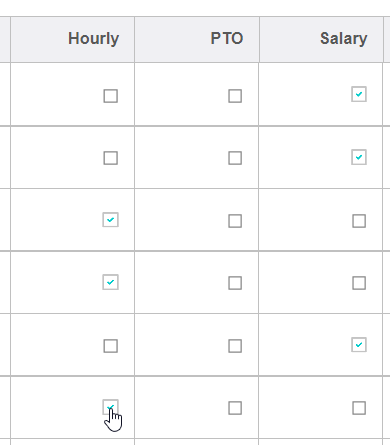The width and height of the screenshot is (390, 445).
Task: Enable Hourly in the second row
Action: pos(111,158)
